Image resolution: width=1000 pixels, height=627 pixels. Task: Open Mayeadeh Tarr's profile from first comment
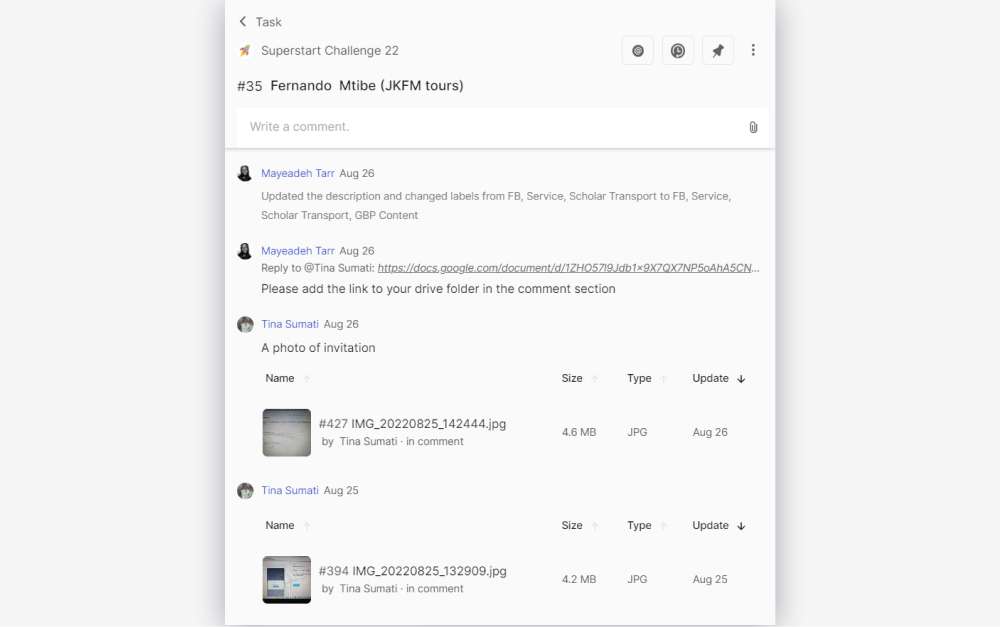coord(298,174)
